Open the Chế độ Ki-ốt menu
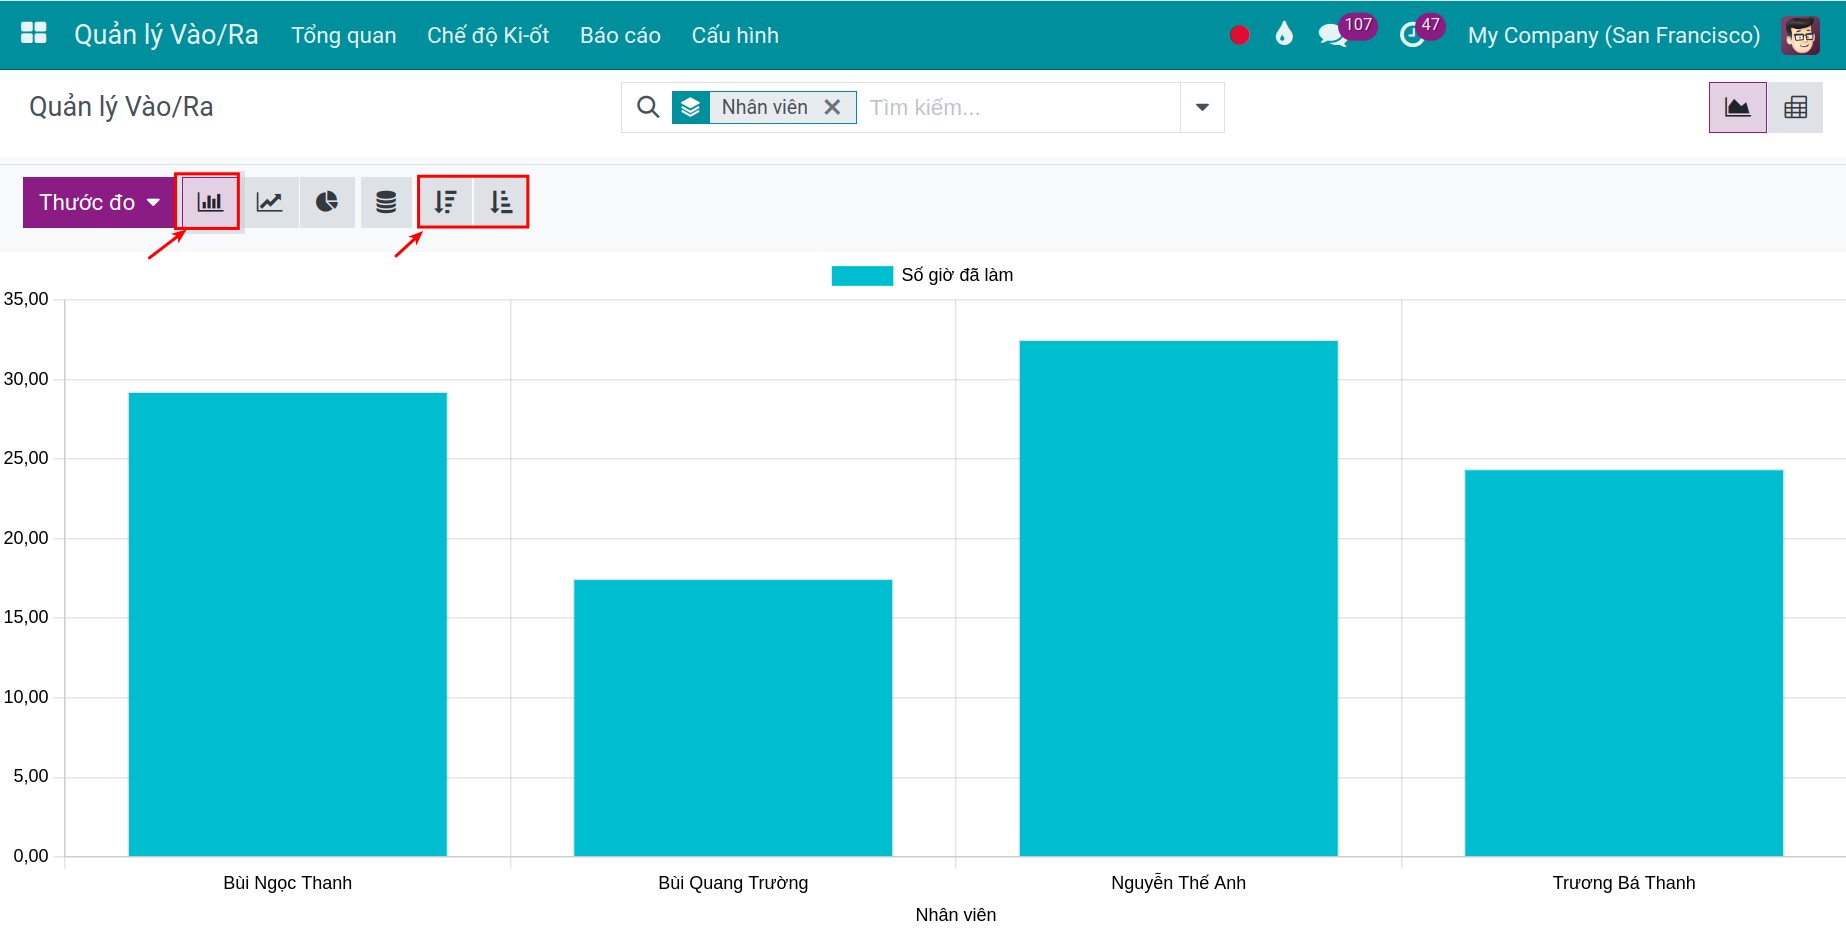This screenshot has width=1846, height=930. (488, 35)
